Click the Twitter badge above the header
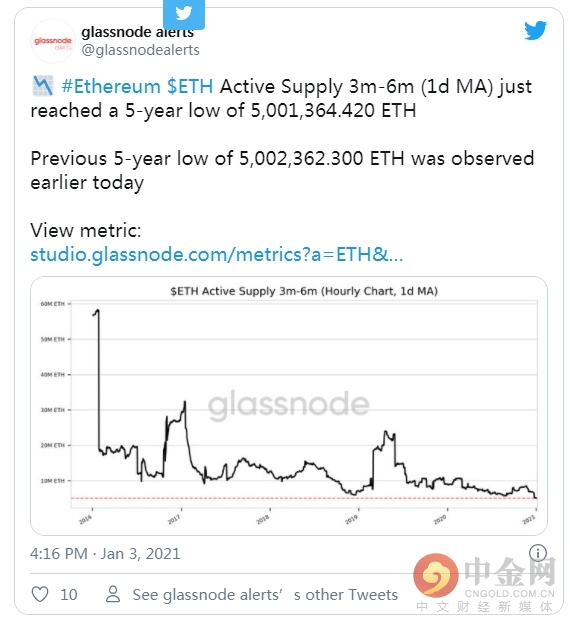Viewport: 570px width, 625px height. [184, 14]
